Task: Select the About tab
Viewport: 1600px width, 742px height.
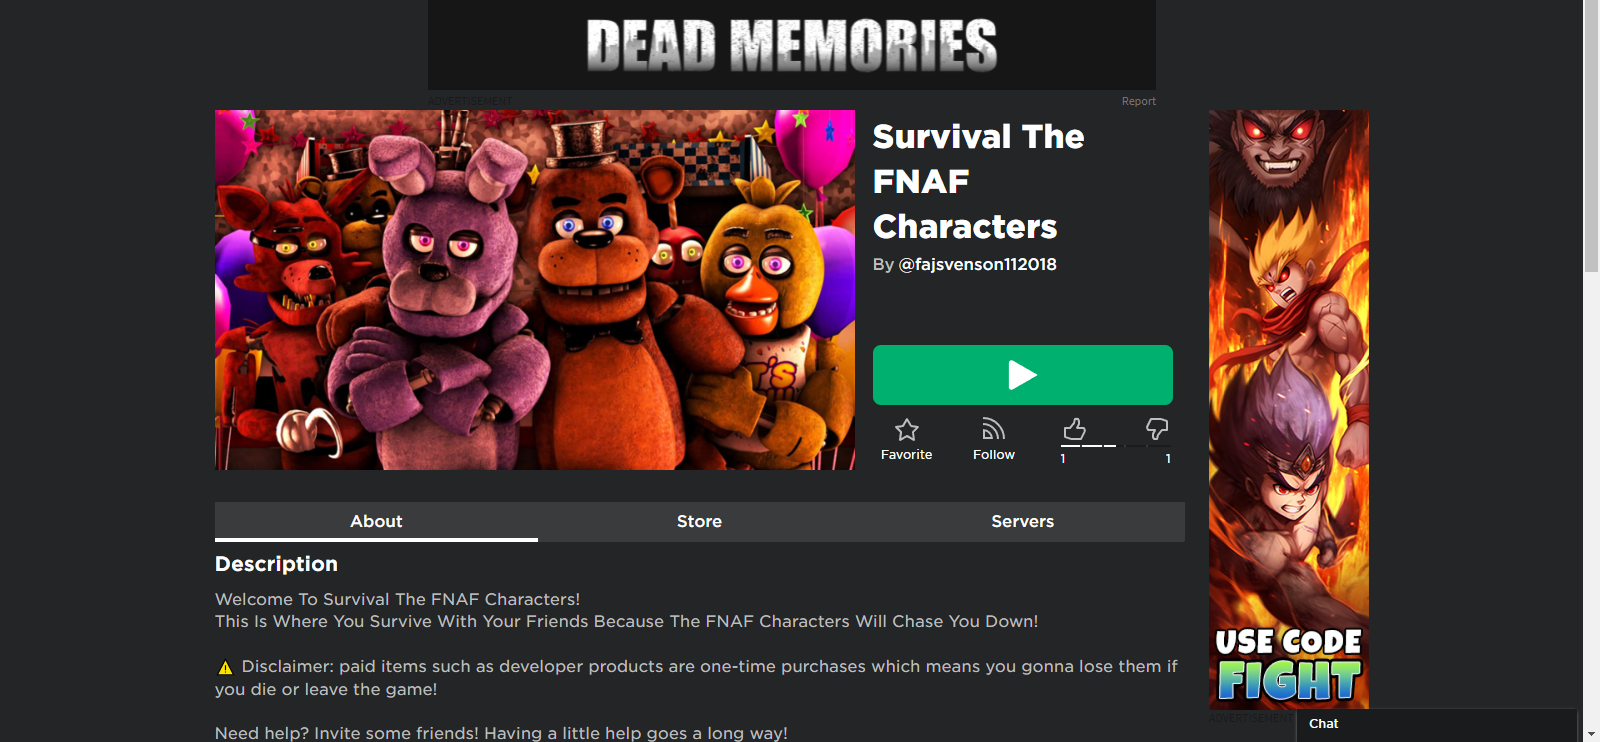Action: (376, 521)
